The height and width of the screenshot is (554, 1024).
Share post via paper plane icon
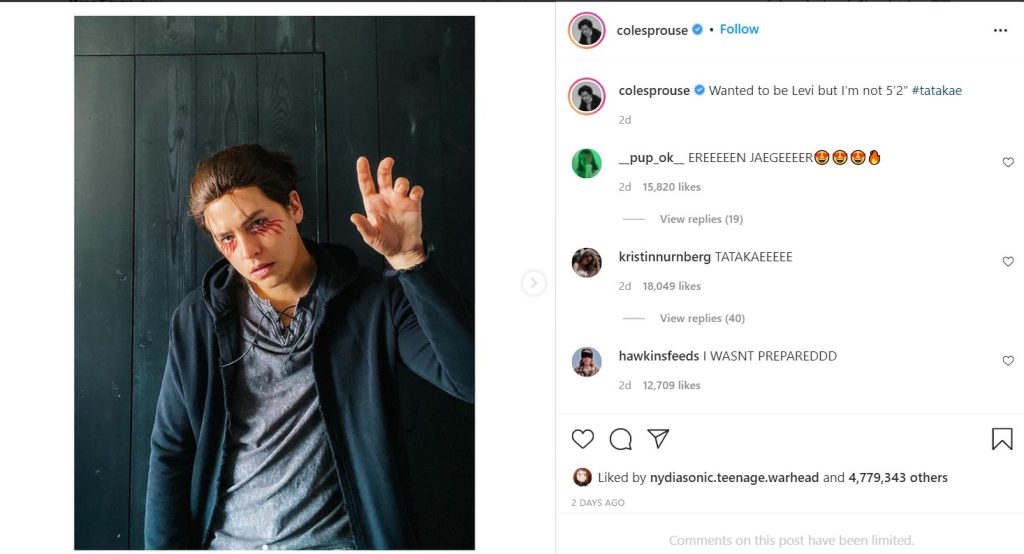[657, 439]
